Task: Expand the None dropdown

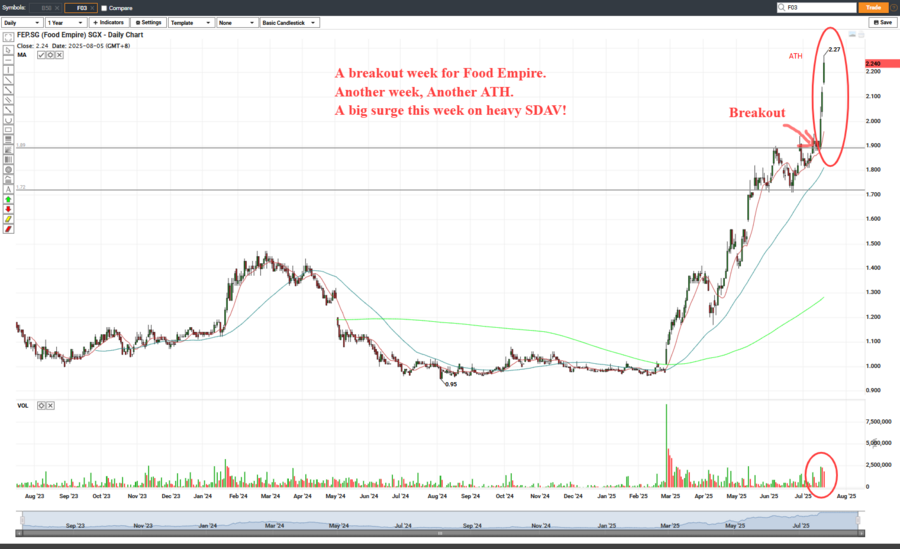Action: point(238,23)
